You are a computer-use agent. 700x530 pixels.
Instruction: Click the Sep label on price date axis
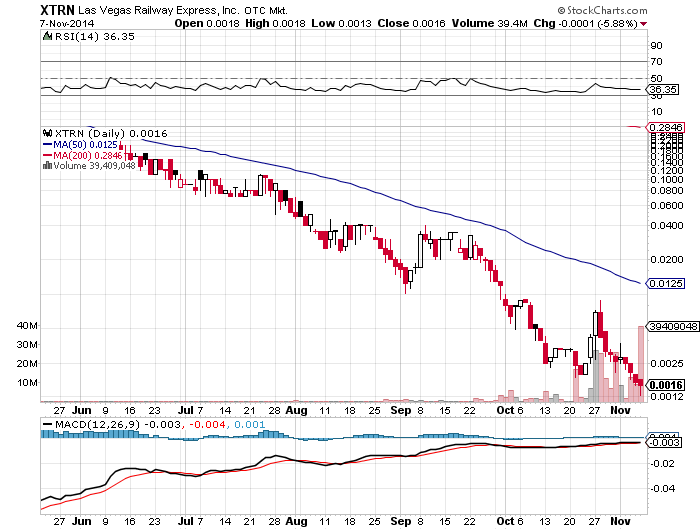pos(400,410)
